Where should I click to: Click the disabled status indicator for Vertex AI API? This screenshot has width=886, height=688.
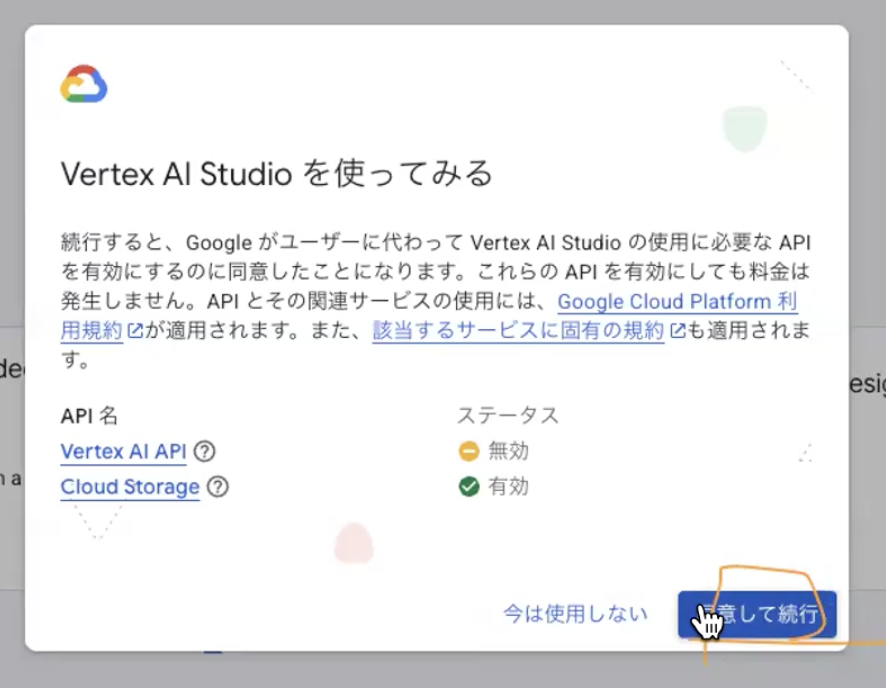[468, 451]
